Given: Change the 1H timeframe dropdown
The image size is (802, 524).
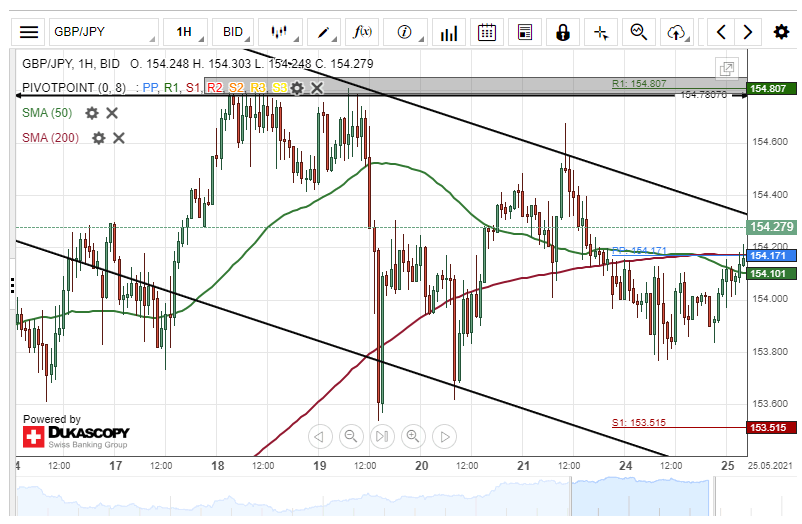Looking at the screenshot, I should click(186, 32).
